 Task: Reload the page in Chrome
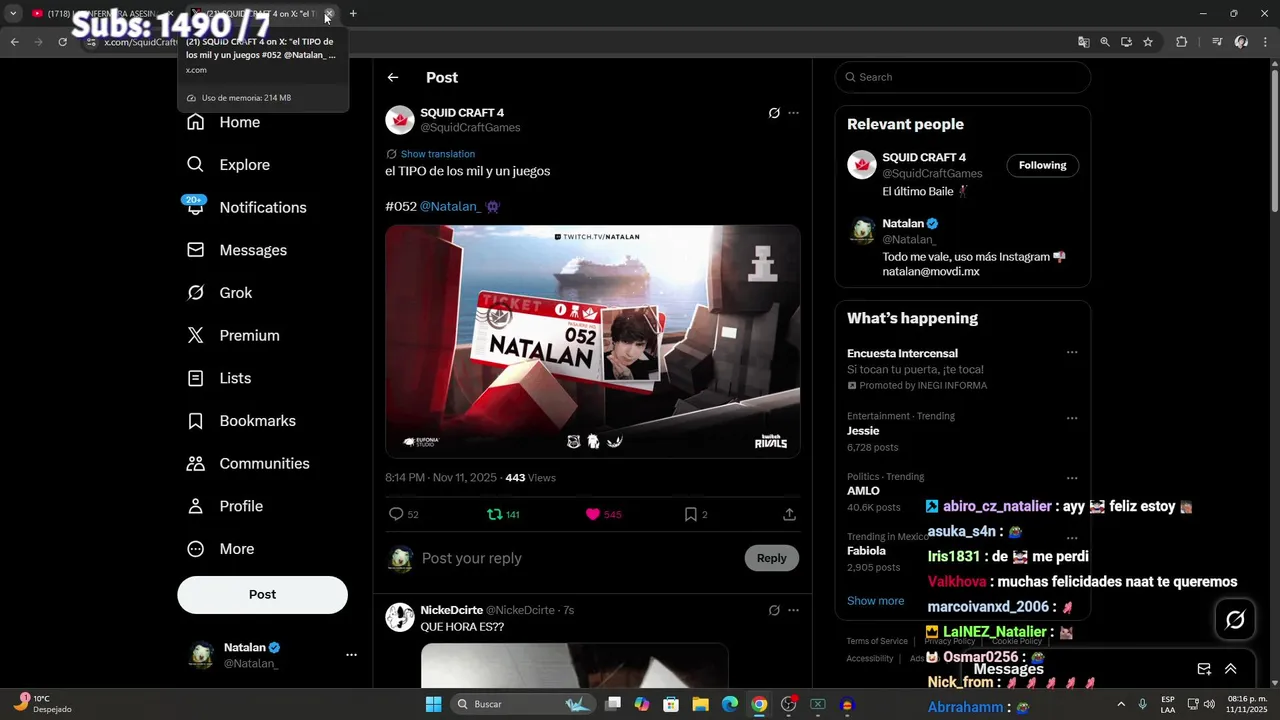click(62, 42)
